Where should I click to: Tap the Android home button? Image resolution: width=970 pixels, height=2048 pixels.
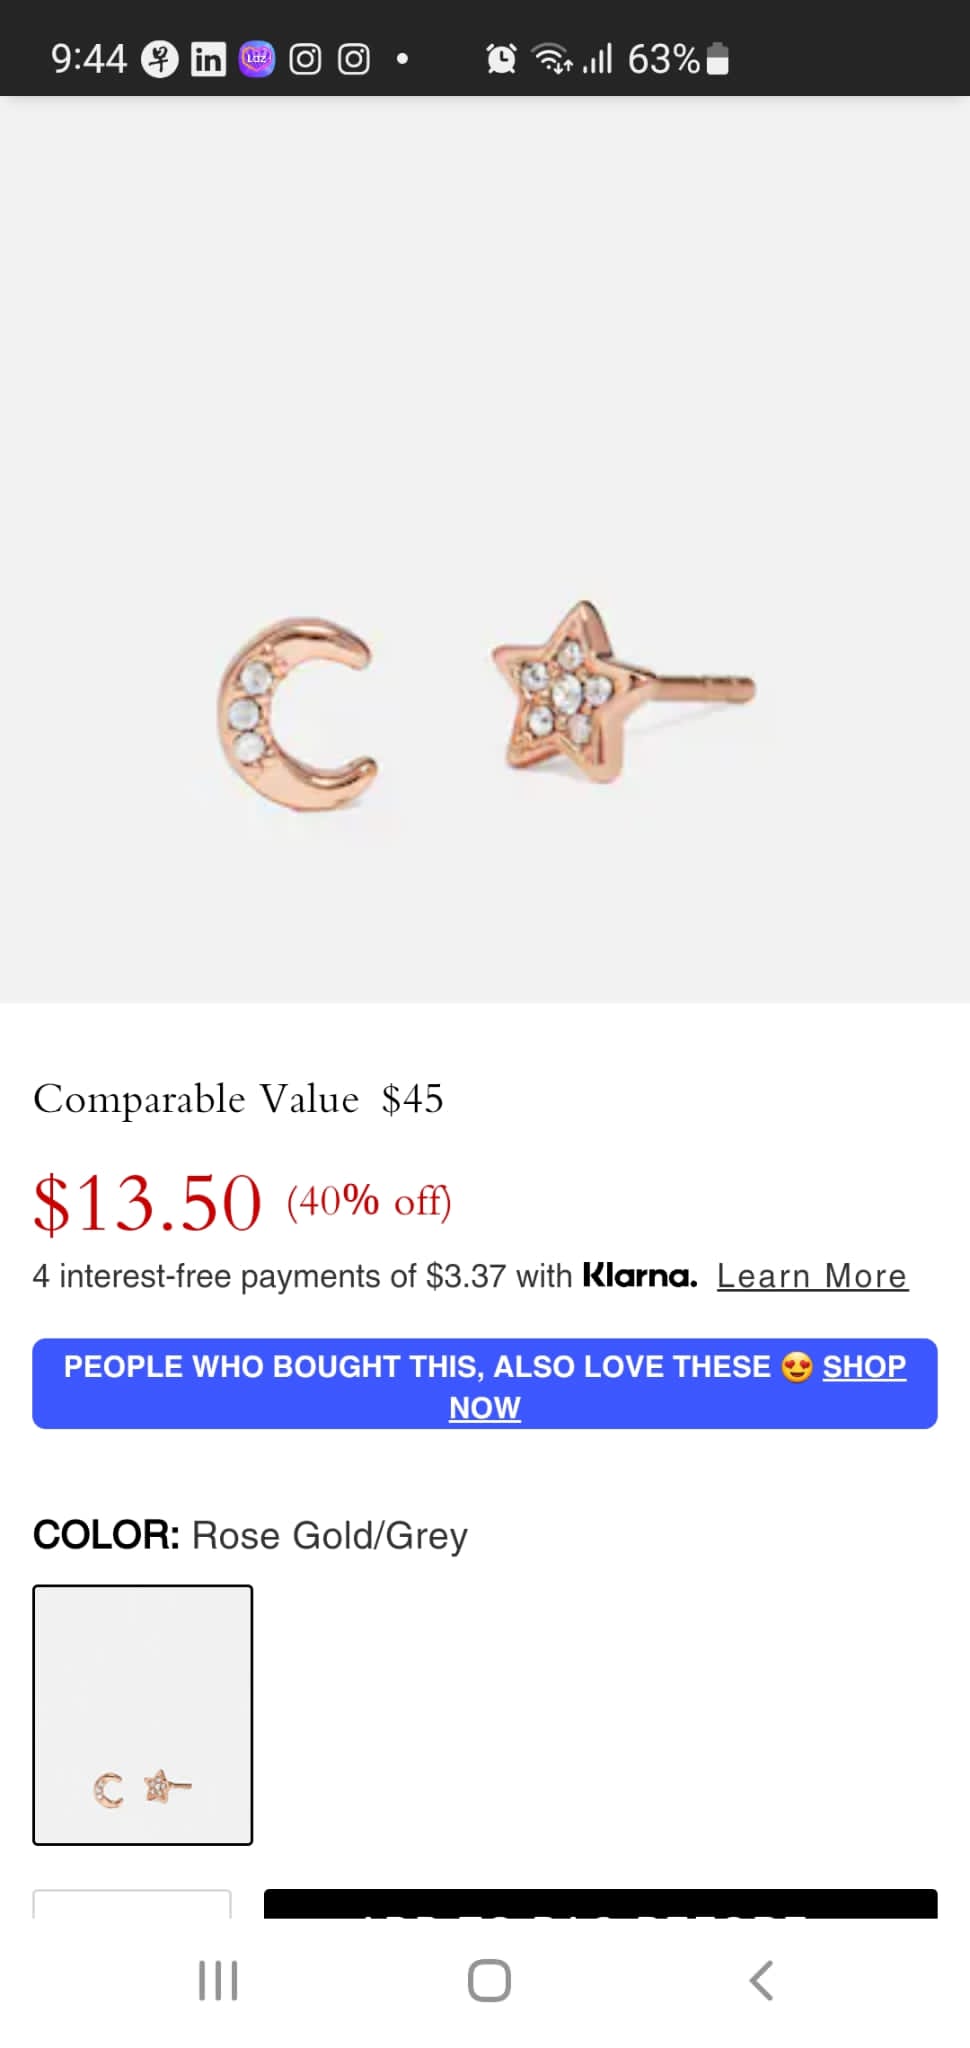coord(489,1980)
